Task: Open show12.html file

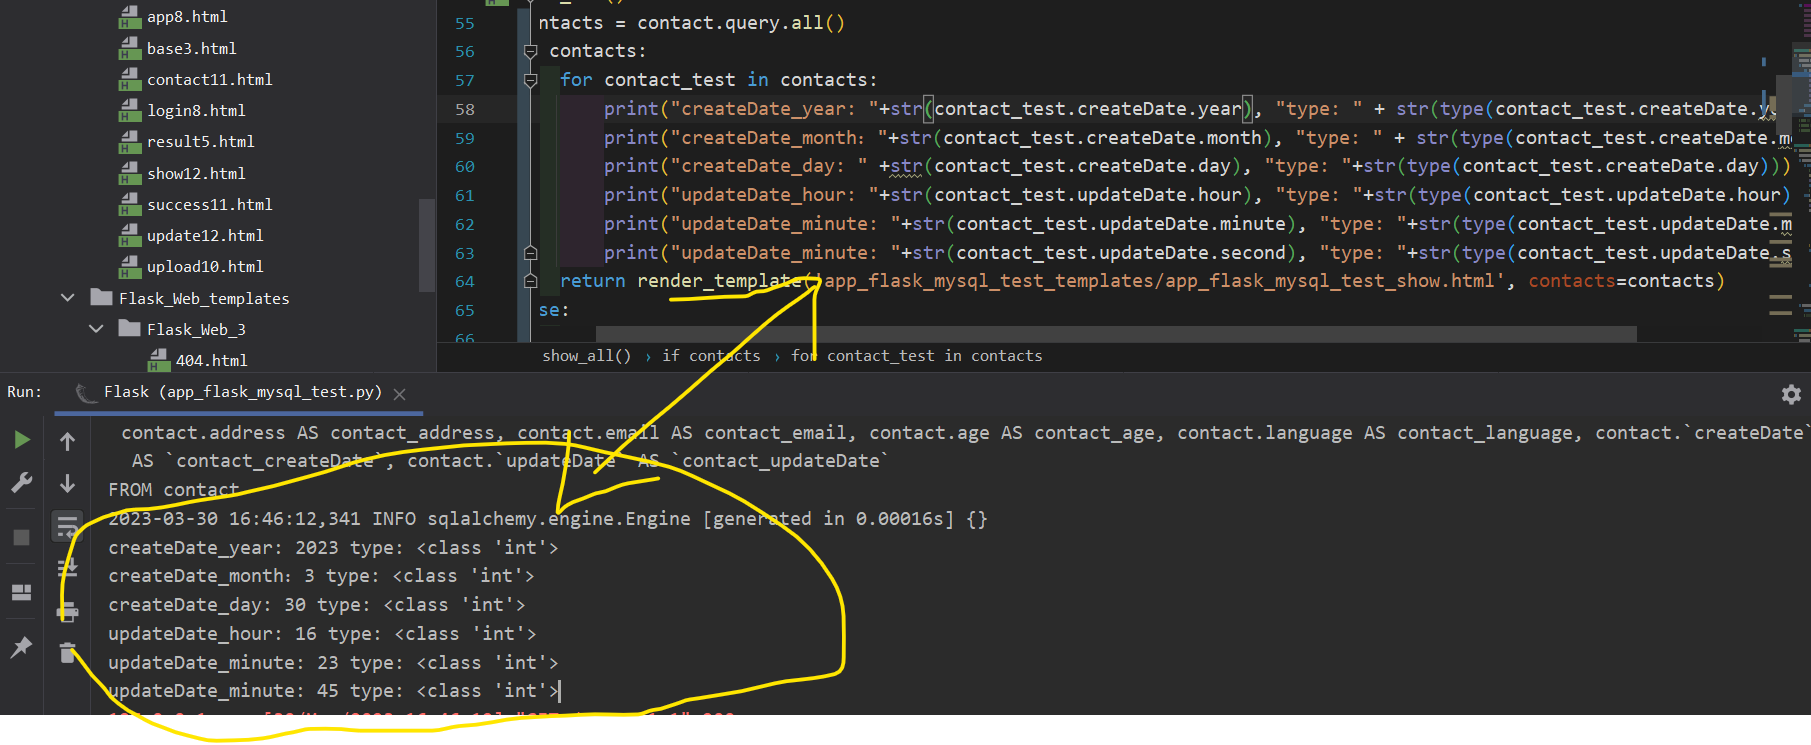Action: [196, 173]
